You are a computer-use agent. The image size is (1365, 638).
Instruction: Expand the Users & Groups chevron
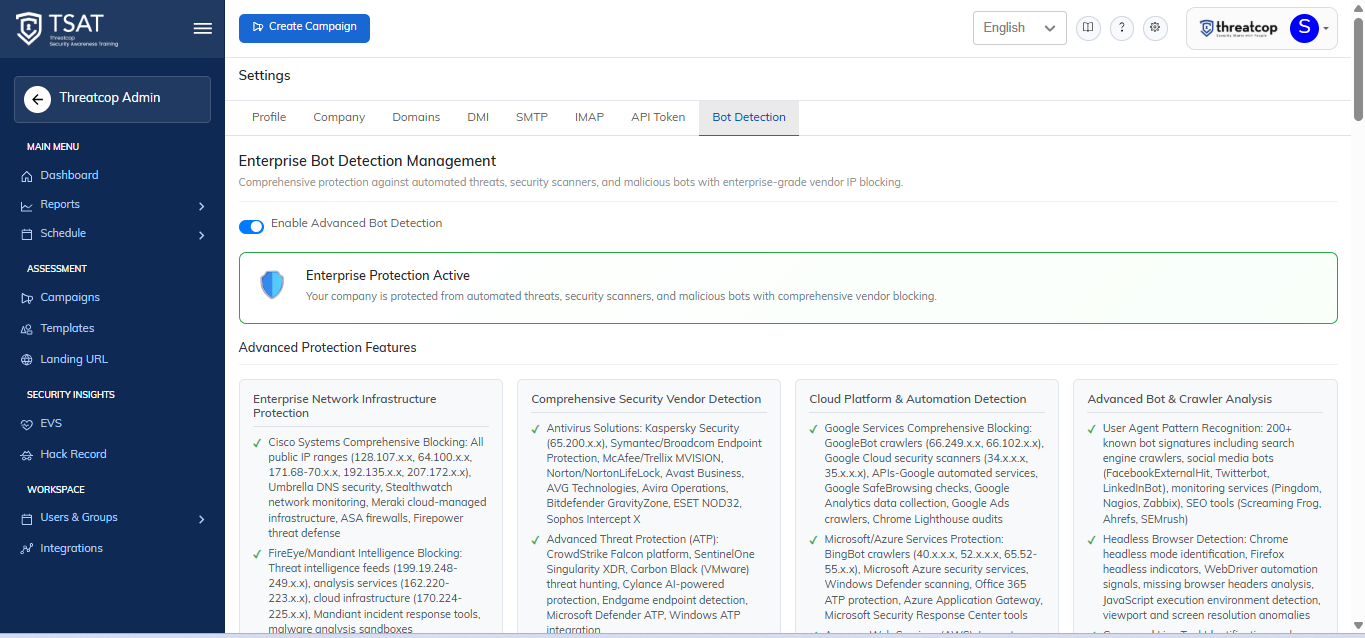[x=201, y=519]
